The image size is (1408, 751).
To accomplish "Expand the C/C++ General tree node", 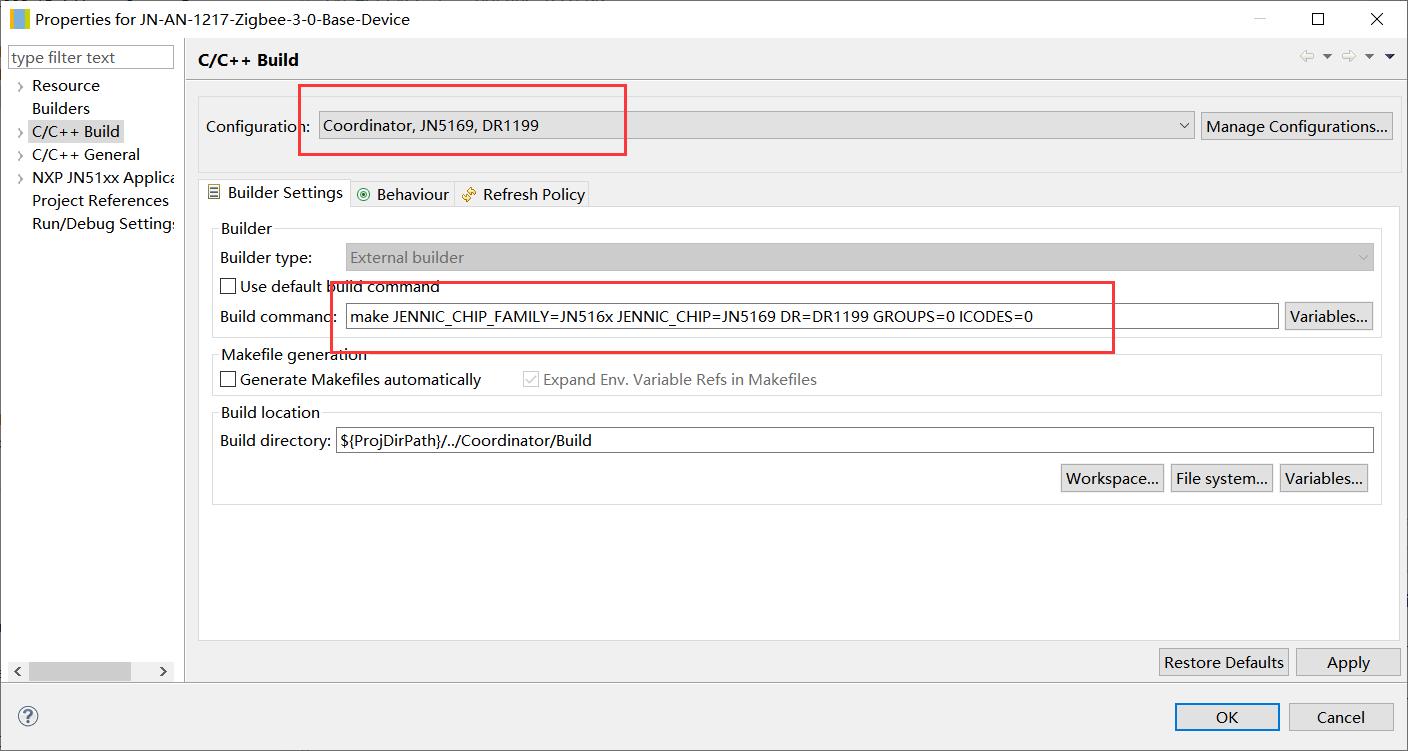I will click(x=20, y=155).
